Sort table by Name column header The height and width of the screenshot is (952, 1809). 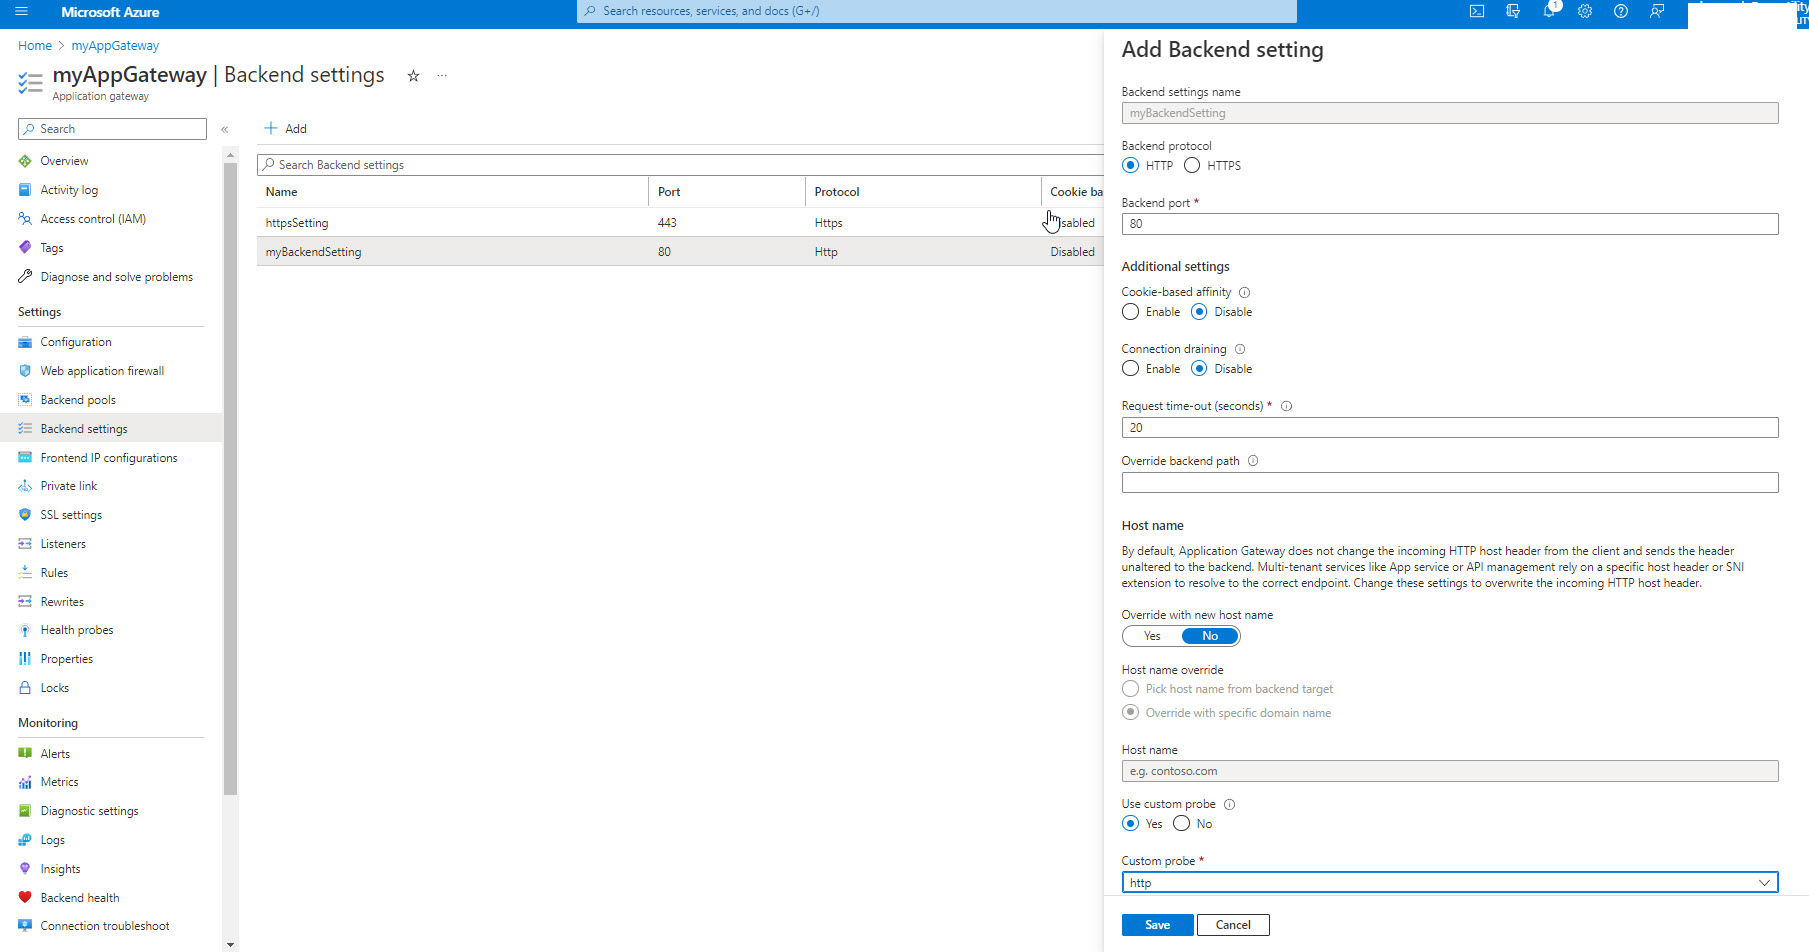point(282,192)
